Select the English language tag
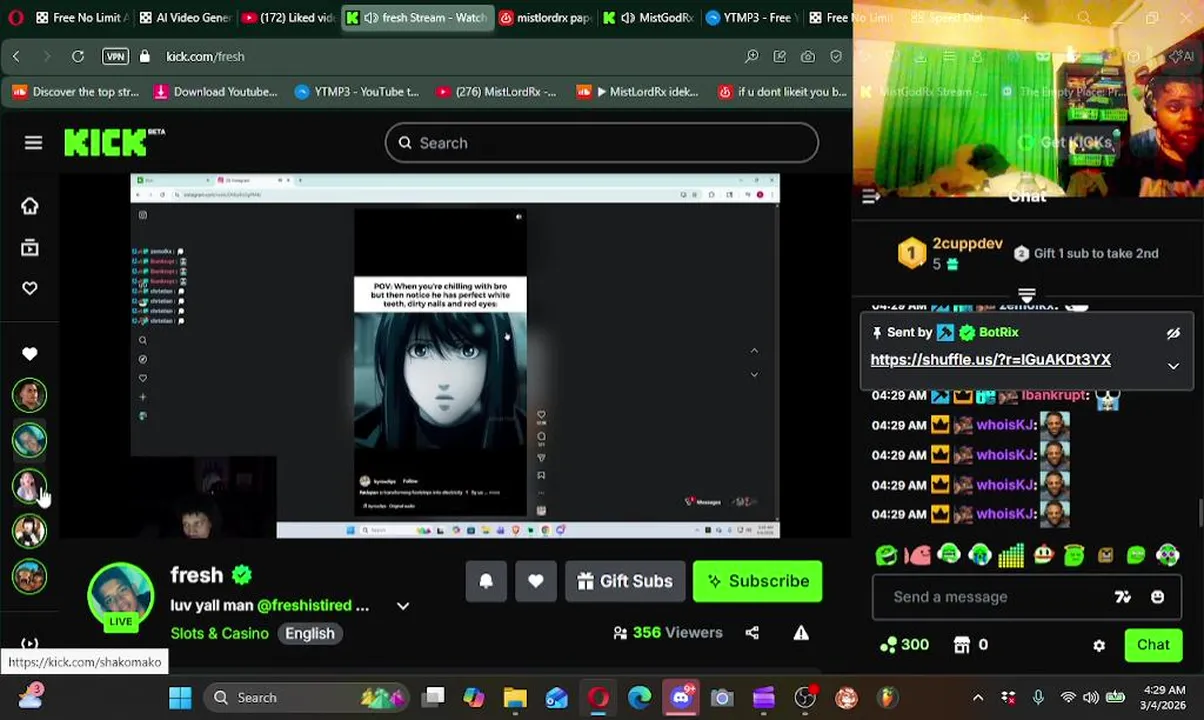This screenshot has width=1204, height=720. 310,633
